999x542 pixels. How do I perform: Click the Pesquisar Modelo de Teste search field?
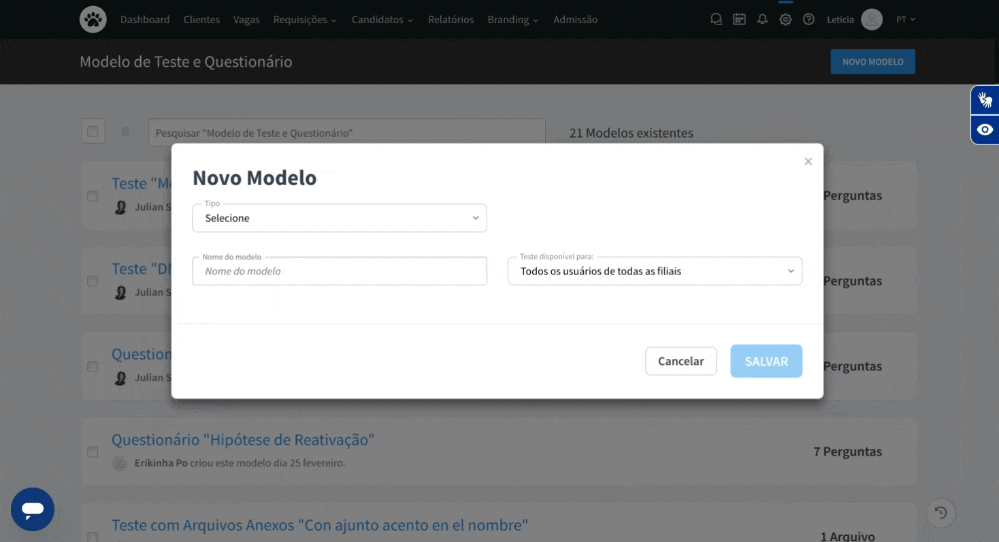(x=347, y=132)
